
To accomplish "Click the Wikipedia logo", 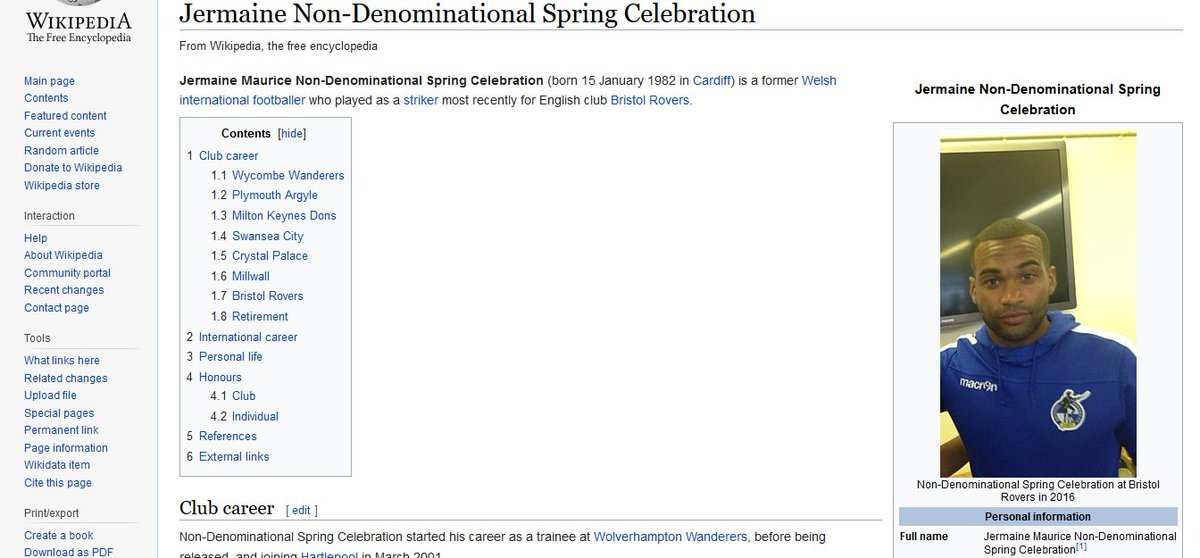I will [x=78, y=24].
